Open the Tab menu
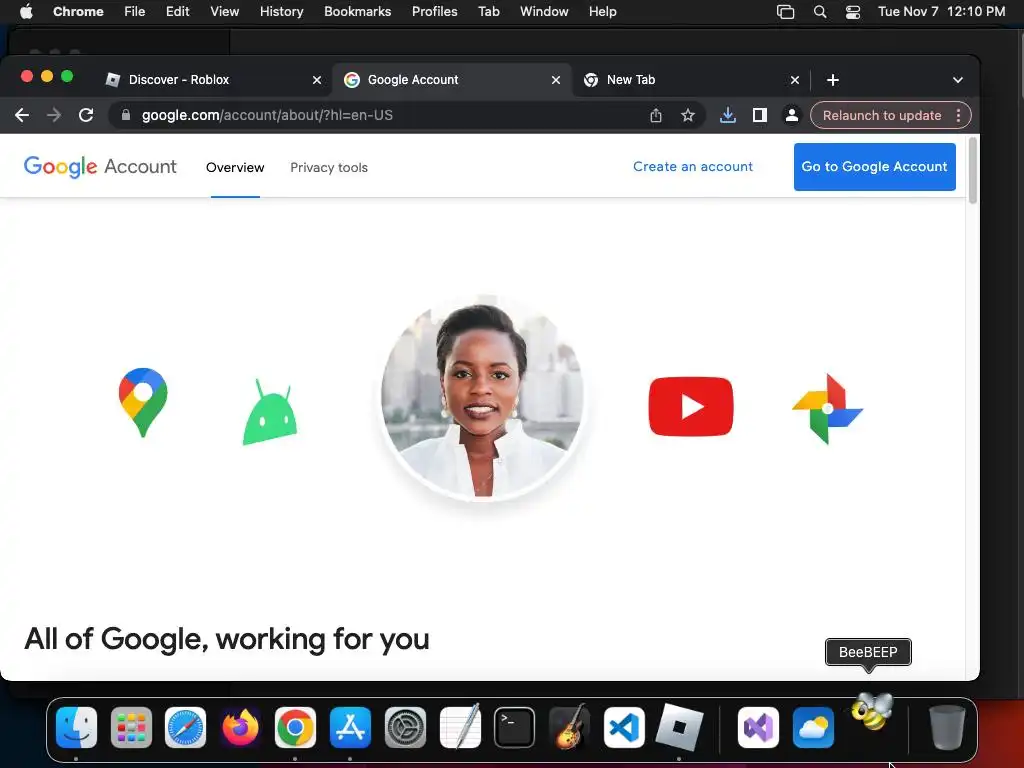This screenshot has height=768, width=1024. pos(488,11)
